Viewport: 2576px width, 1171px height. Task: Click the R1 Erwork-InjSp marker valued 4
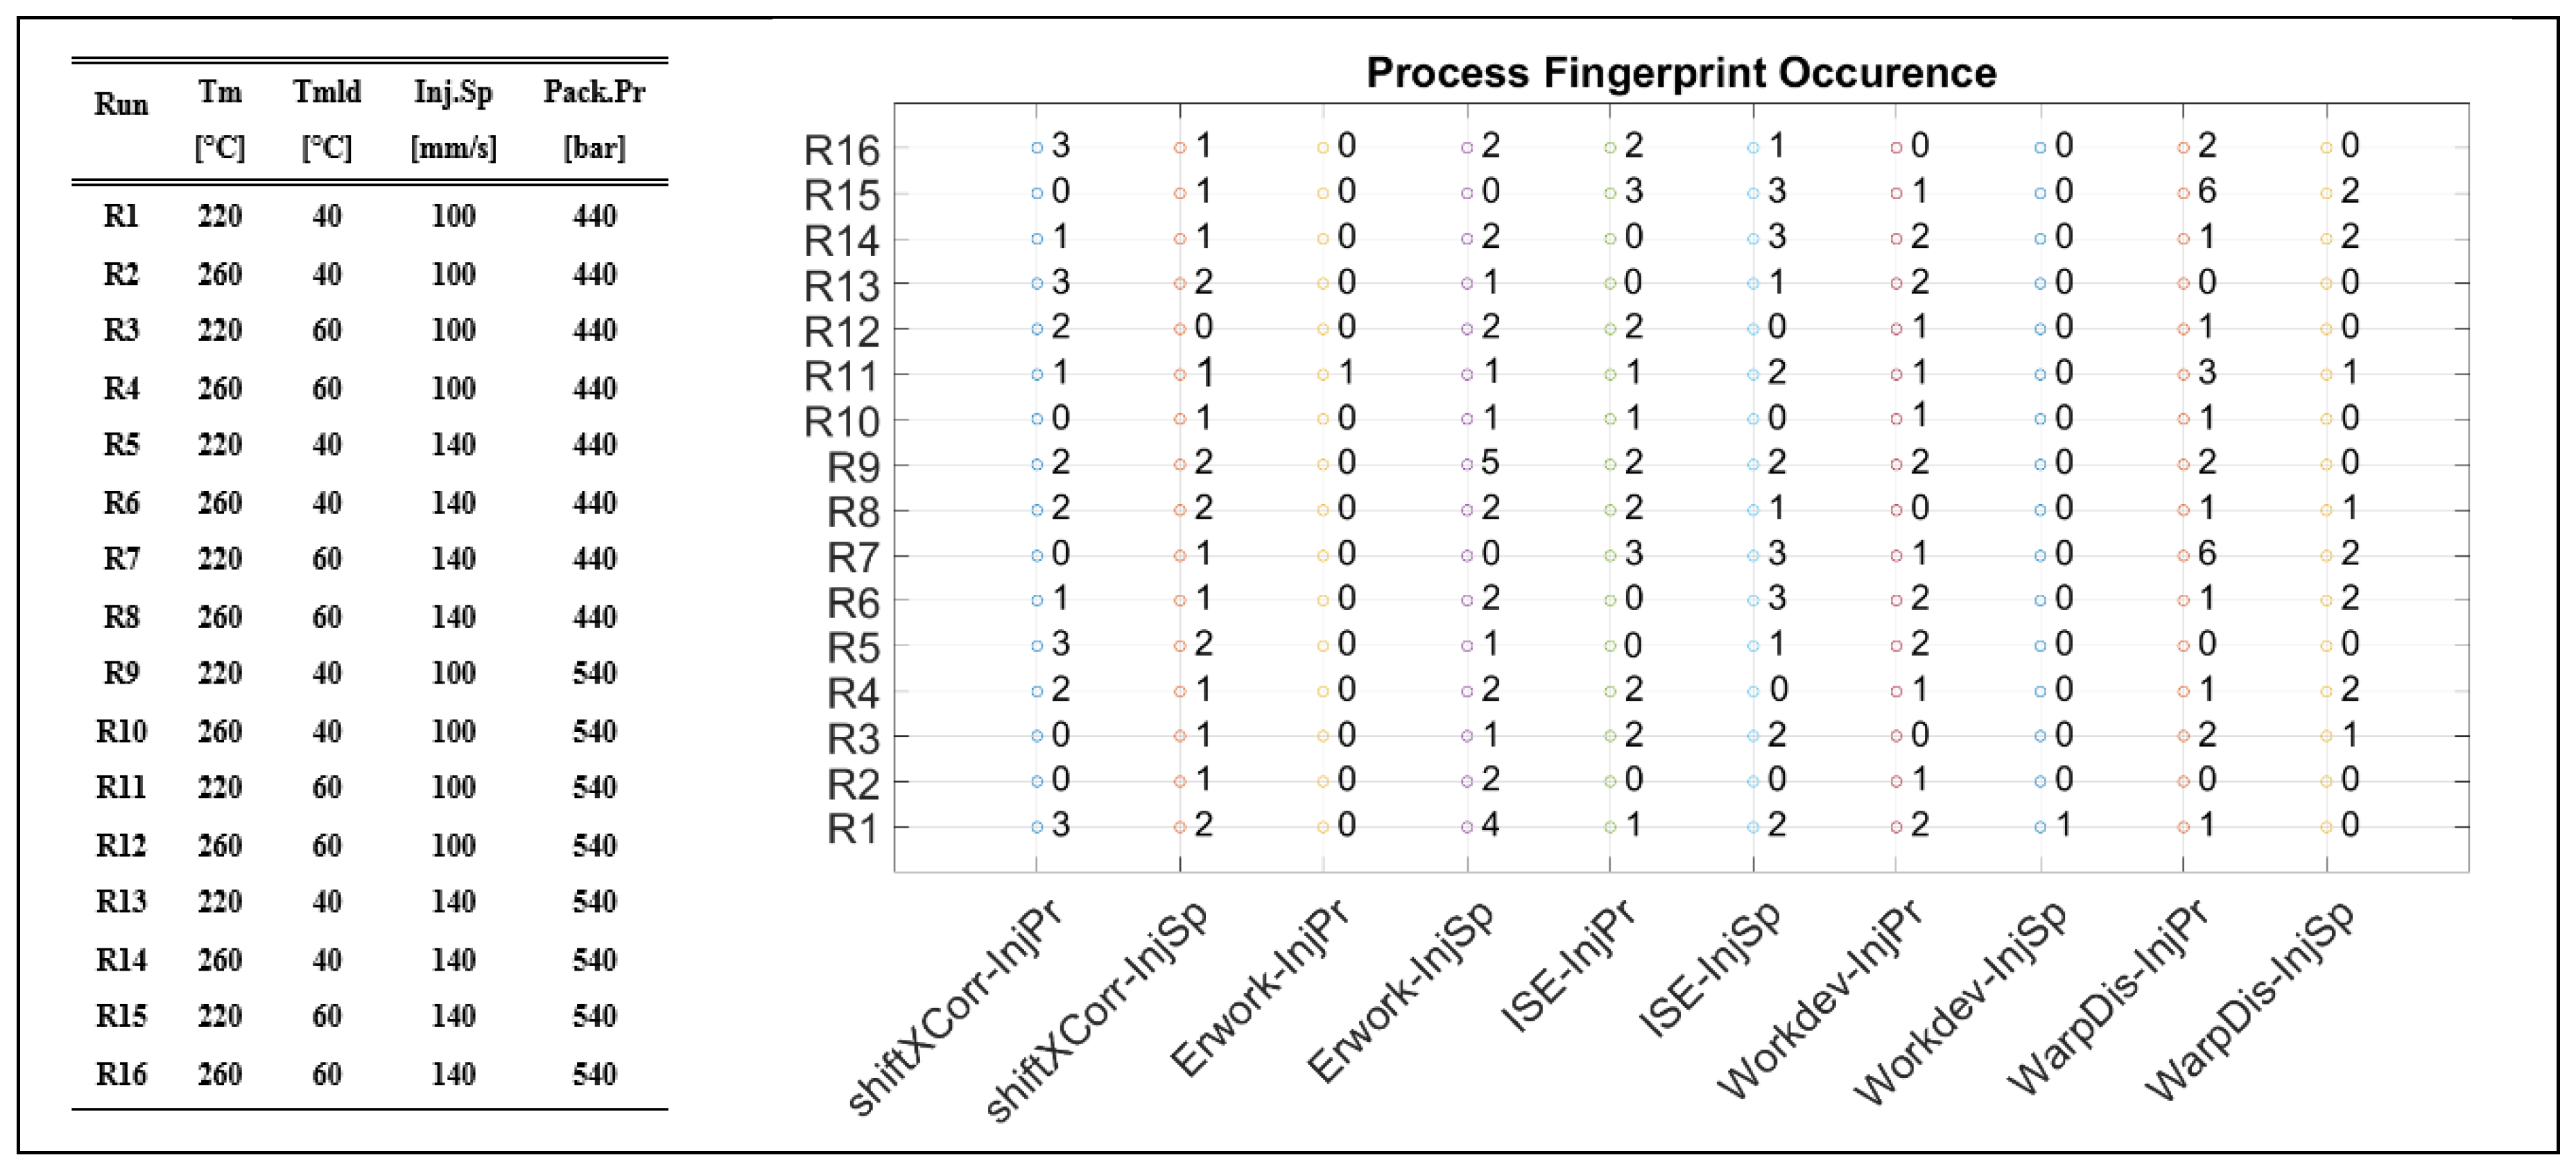[x=1467, y=828]
